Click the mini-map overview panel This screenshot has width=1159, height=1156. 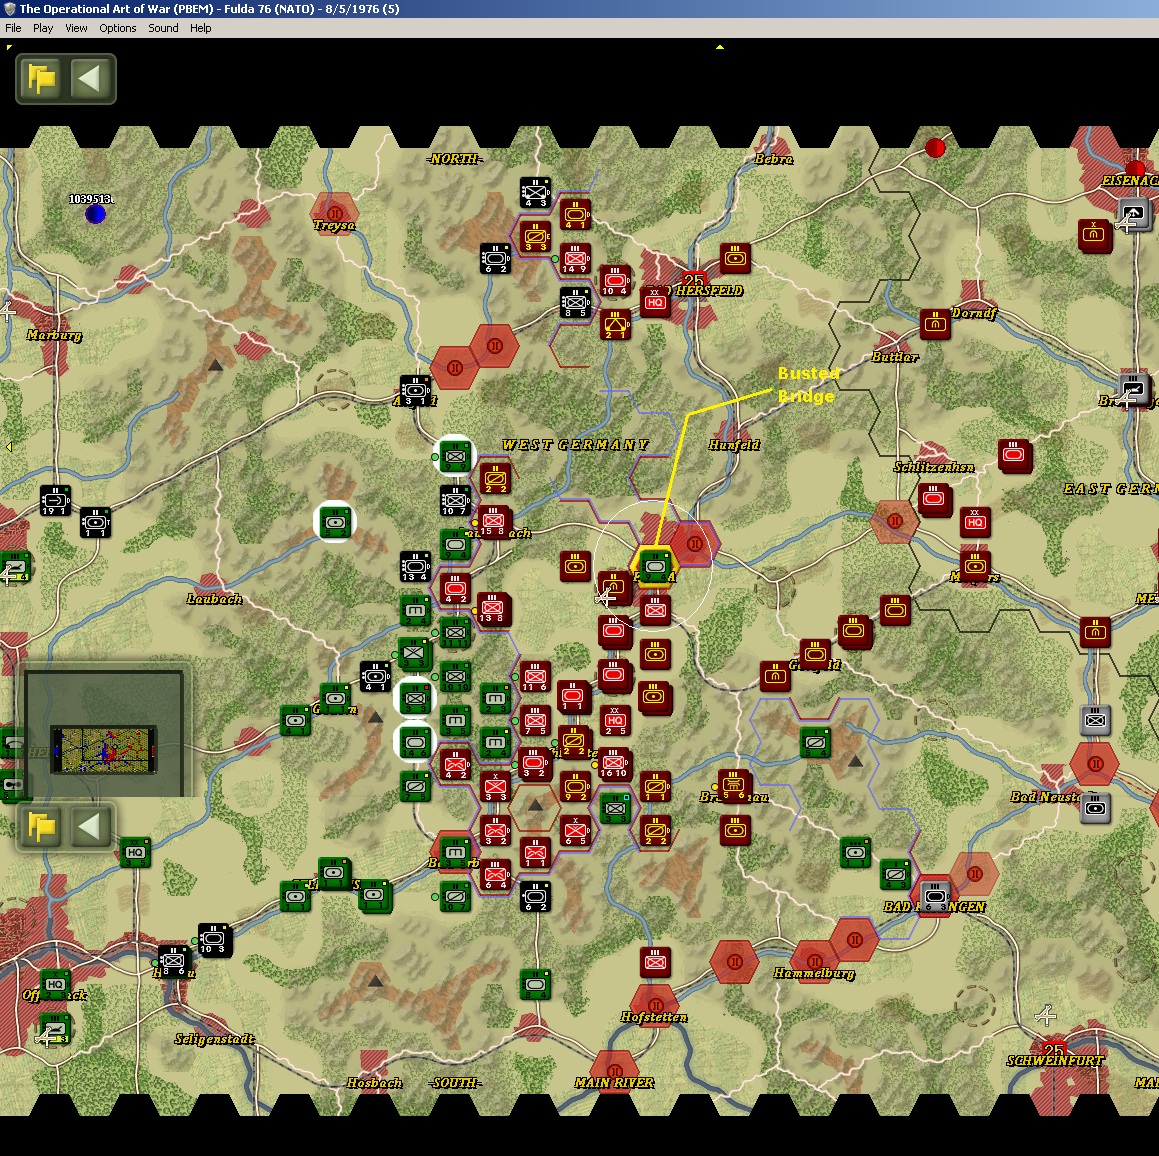(x=103, y=732)
